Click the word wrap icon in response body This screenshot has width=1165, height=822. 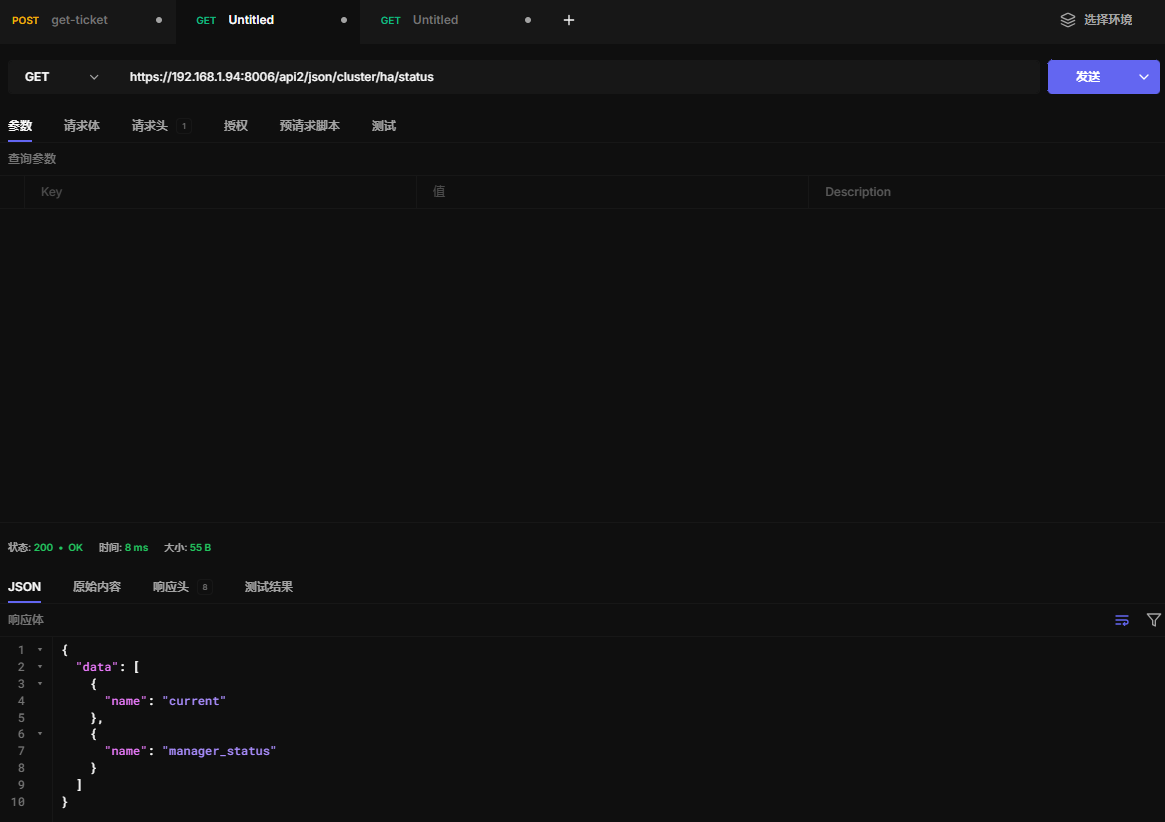1122,620
